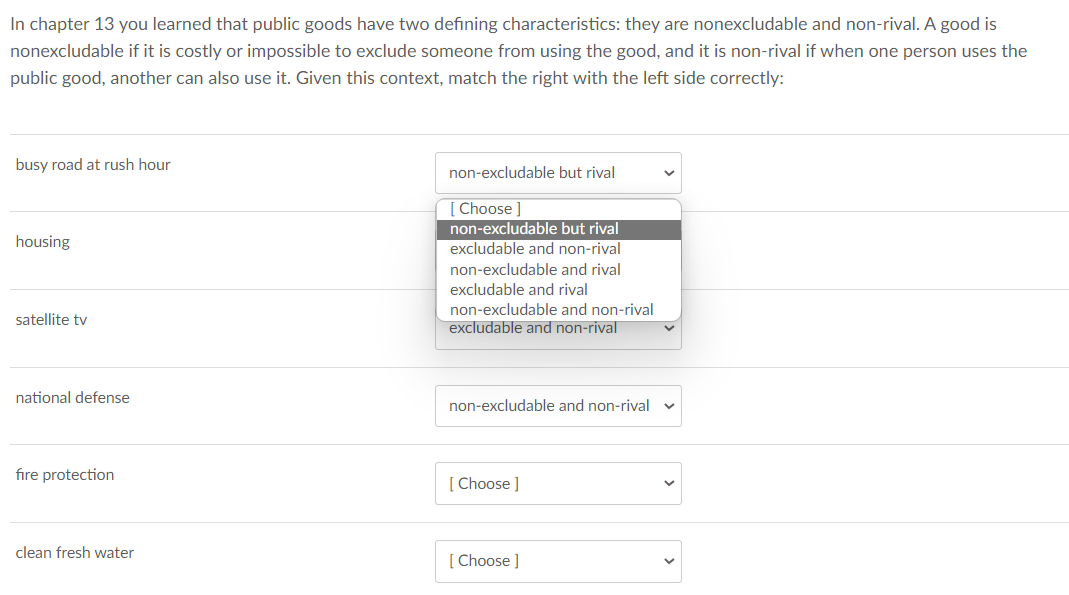Click the chevron icon on the fire protection dropdown
Screen dimensions: 1069x595
pos(668,483)
